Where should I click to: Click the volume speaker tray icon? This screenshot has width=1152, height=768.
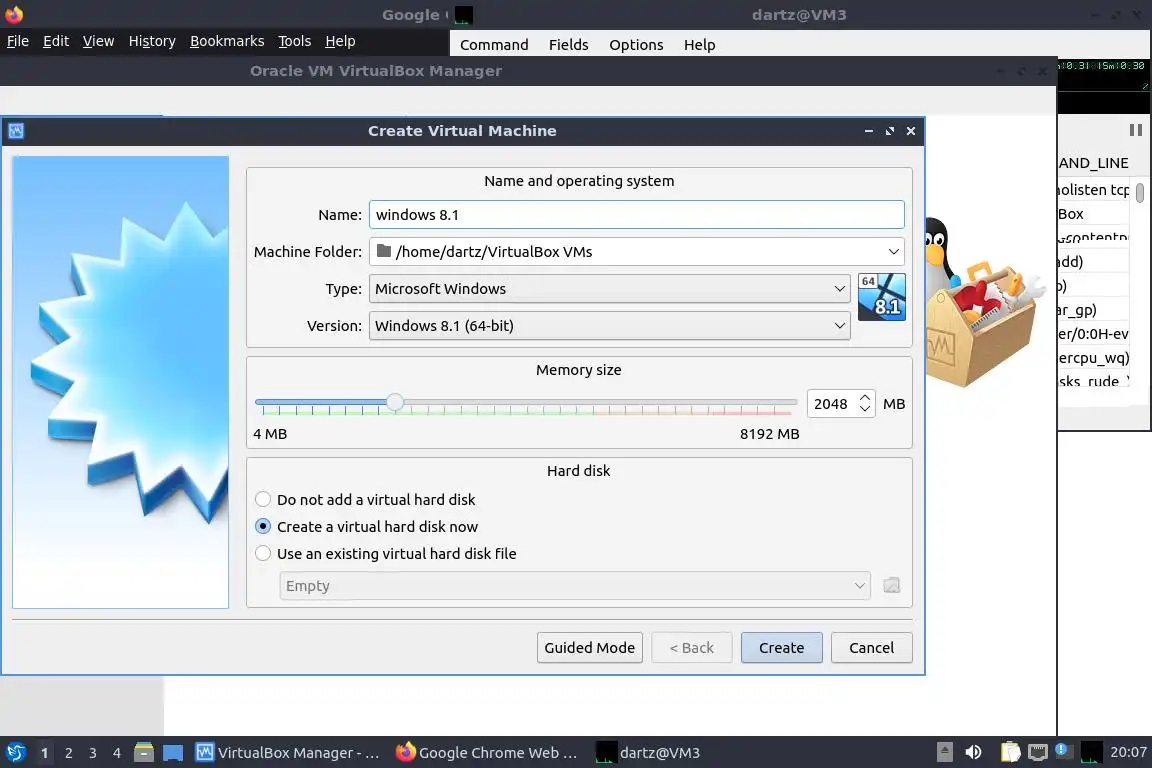(x=973, y=752)
